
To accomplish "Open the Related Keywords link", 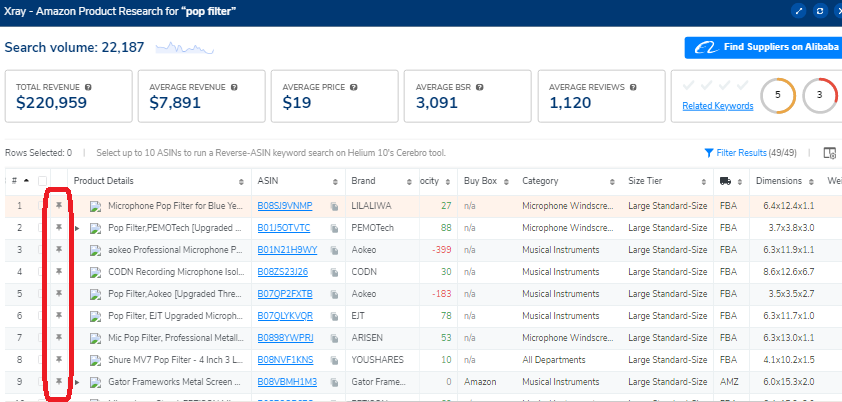I will click(x=717, y=106).
